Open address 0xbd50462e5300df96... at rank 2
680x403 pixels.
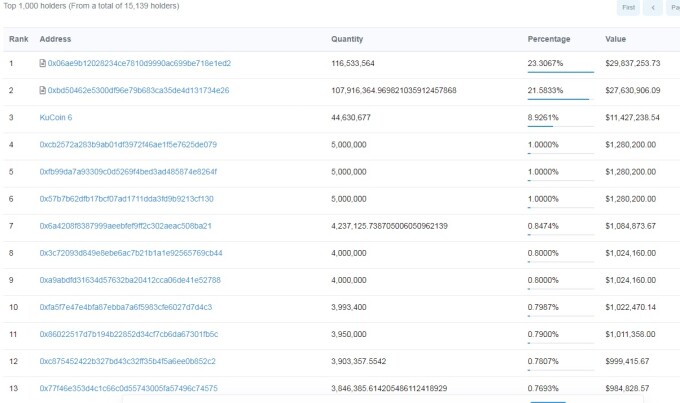click(138, 90)
